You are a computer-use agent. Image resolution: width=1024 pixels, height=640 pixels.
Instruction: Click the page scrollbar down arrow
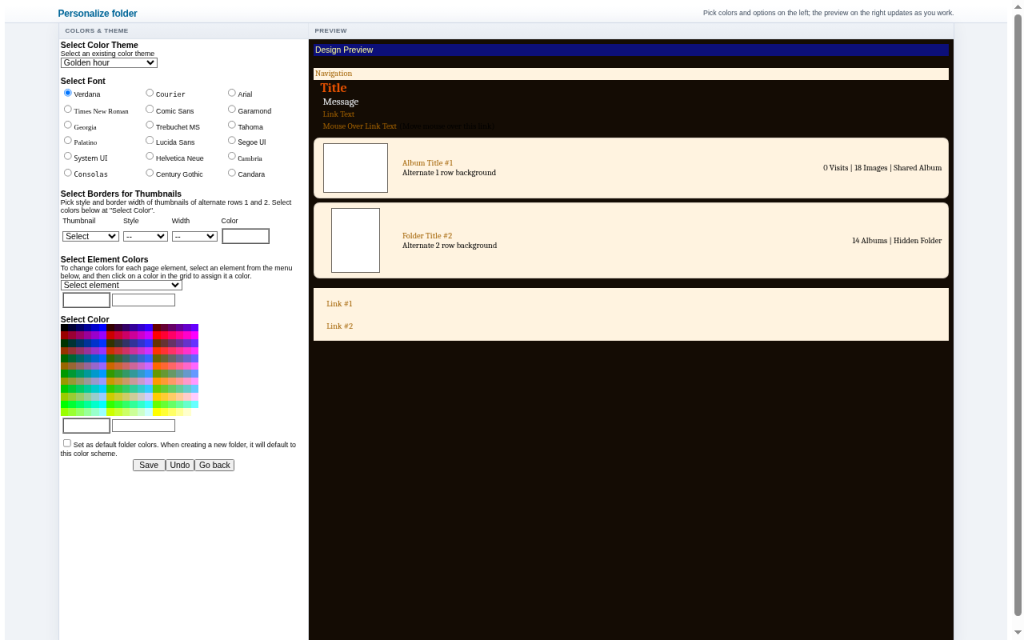(1017, 632)
